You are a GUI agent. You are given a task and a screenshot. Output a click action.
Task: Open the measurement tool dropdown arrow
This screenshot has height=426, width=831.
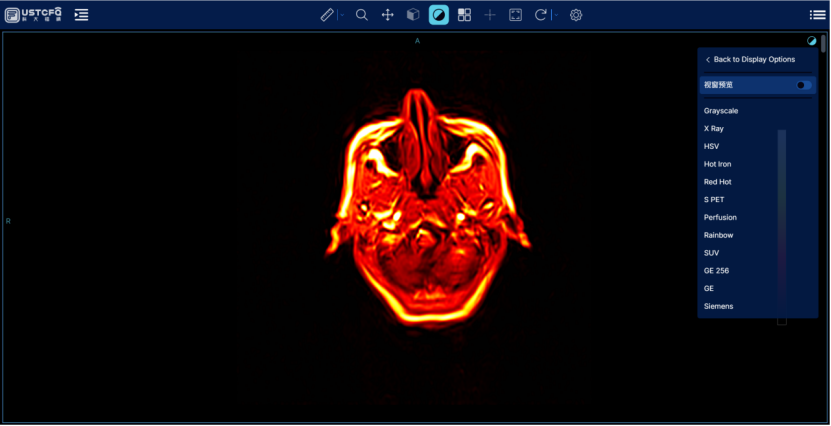(342, 15)
